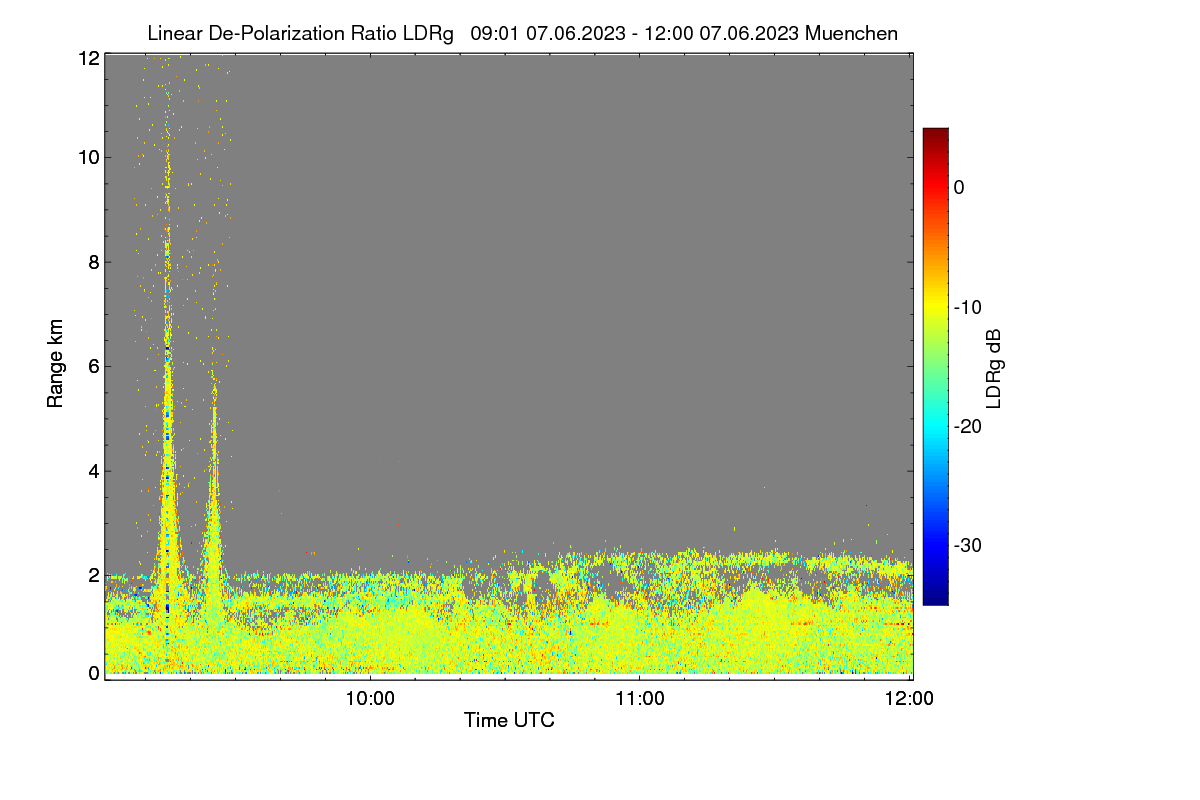Click the range tick label 2

pos(94,575)
